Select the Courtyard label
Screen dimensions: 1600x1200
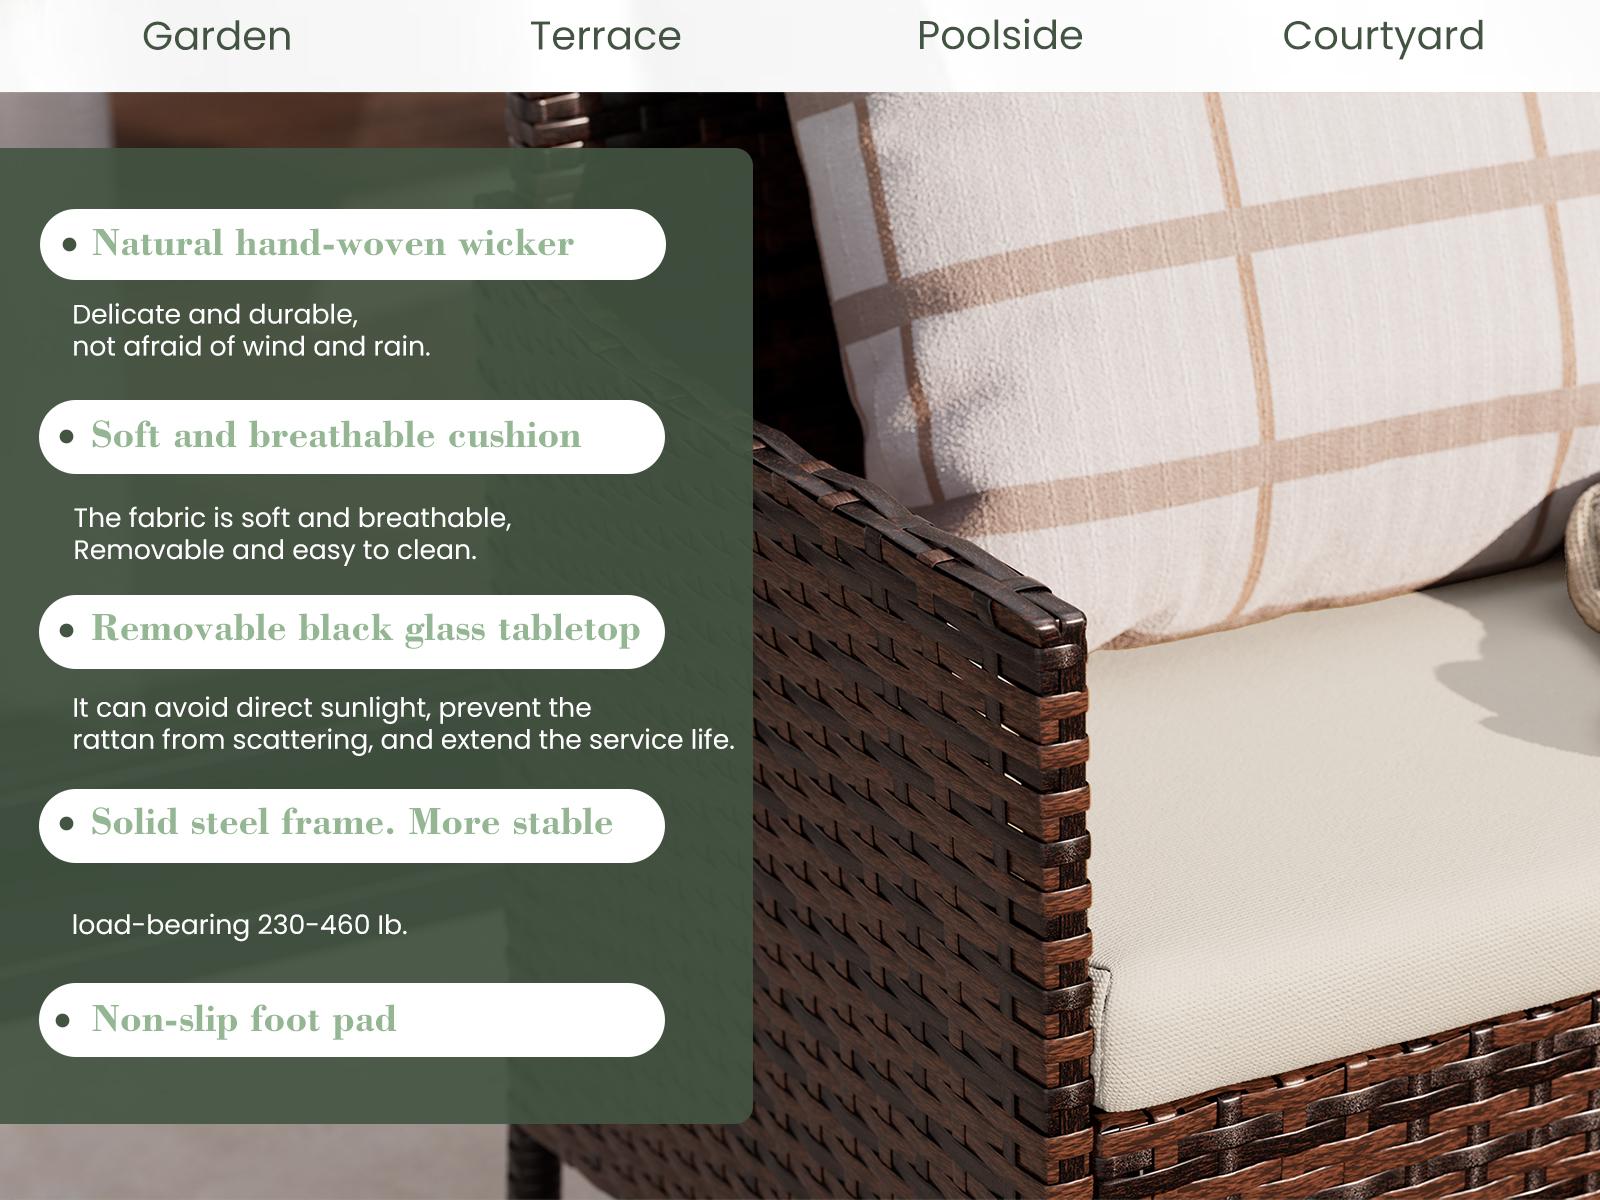[1383, 37]
